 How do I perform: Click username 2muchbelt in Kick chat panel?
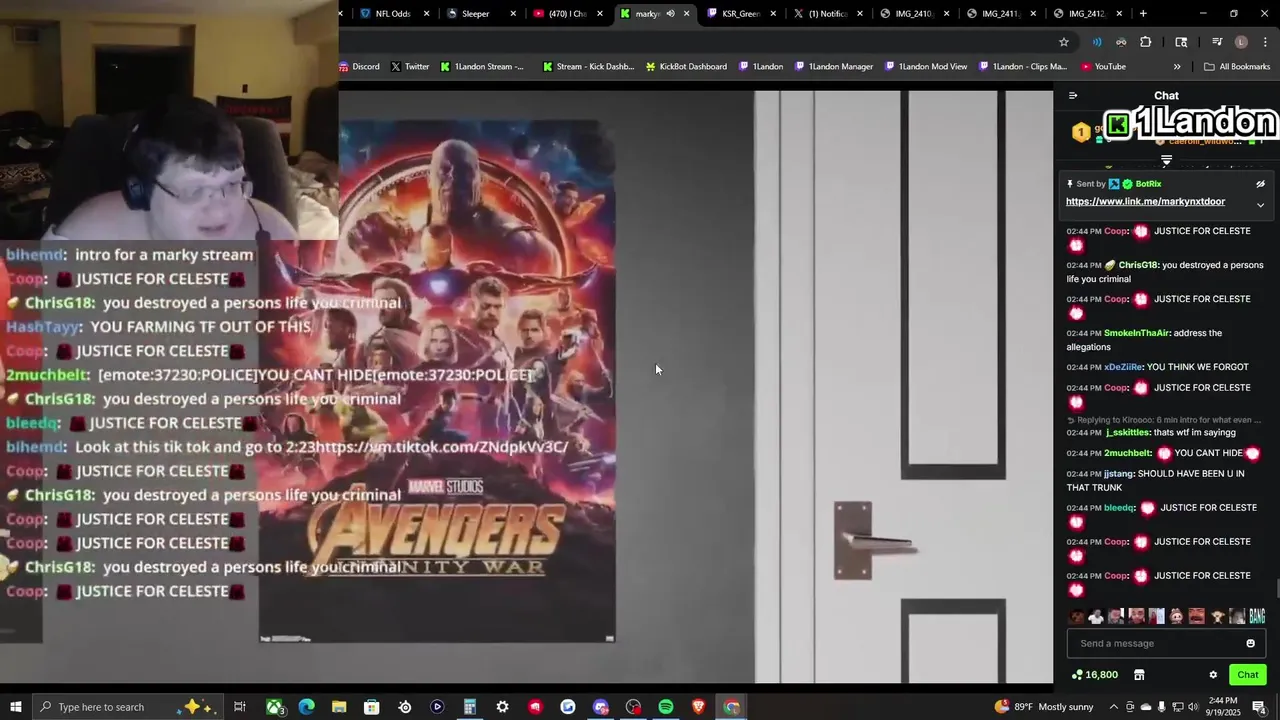click(x=1128, y=453)
